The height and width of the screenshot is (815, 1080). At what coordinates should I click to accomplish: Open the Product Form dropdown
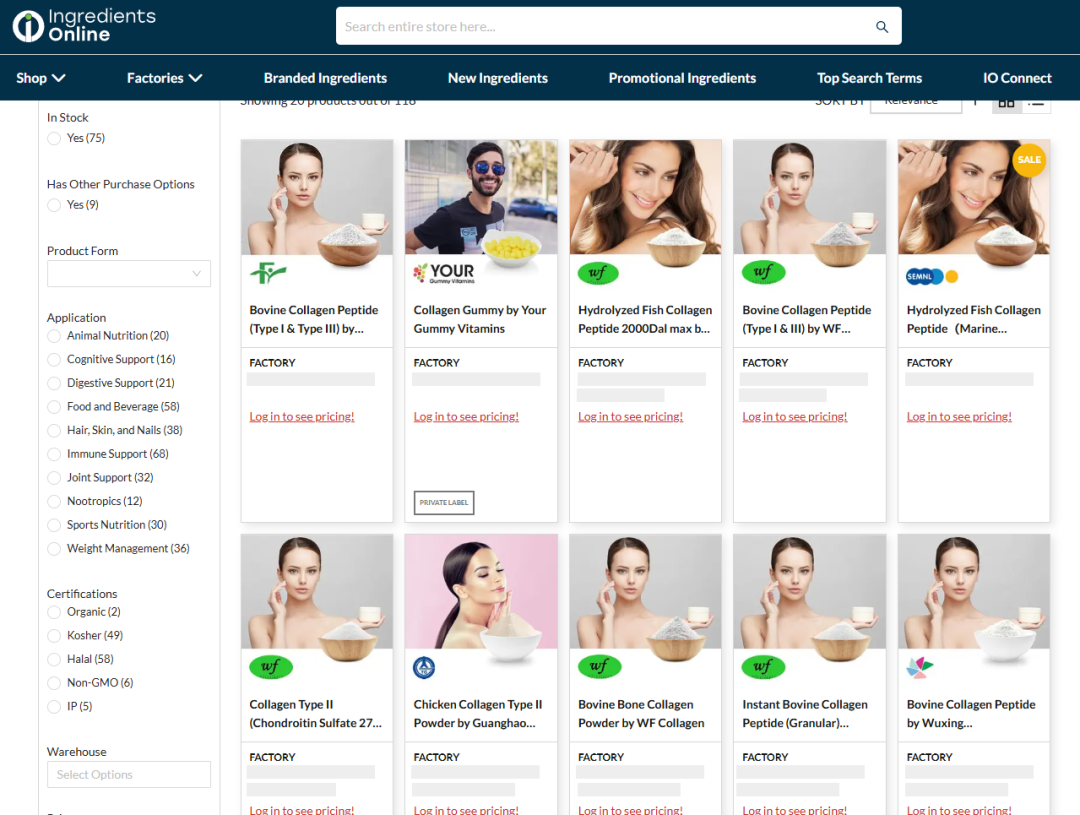[129, 274]
